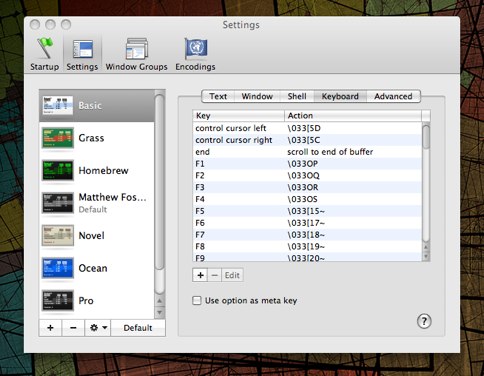Add a new profile with plus button
Viewport: 484px width, 376px height.
pyautogui.click(x=50, y=328)
